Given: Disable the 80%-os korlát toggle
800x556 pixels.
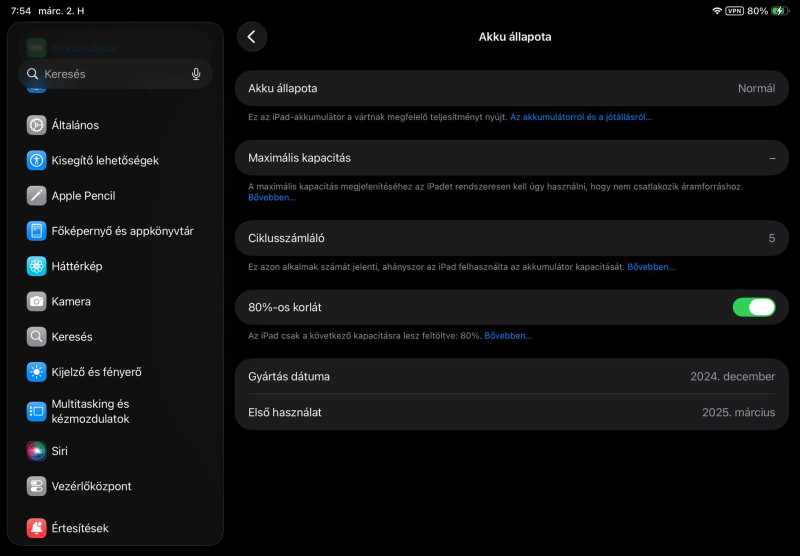Looking at the screenshot, I should click(754, 307).
